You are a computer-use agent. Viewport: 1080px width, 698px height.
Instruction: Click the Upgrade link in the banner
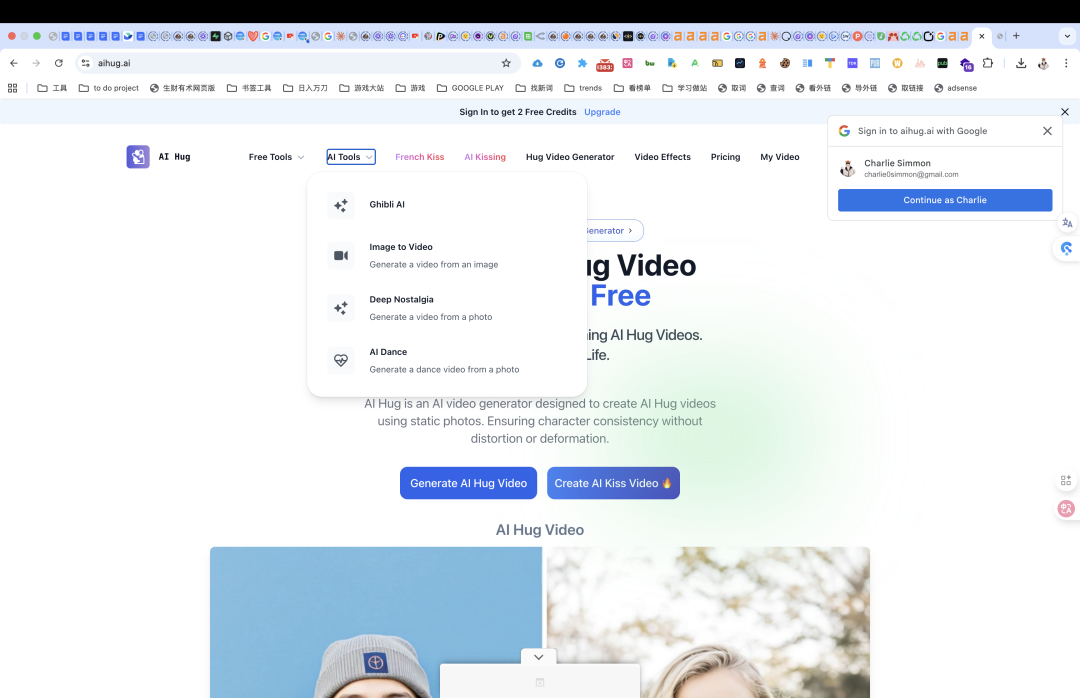pyautogui.click(x=602, y=112)
